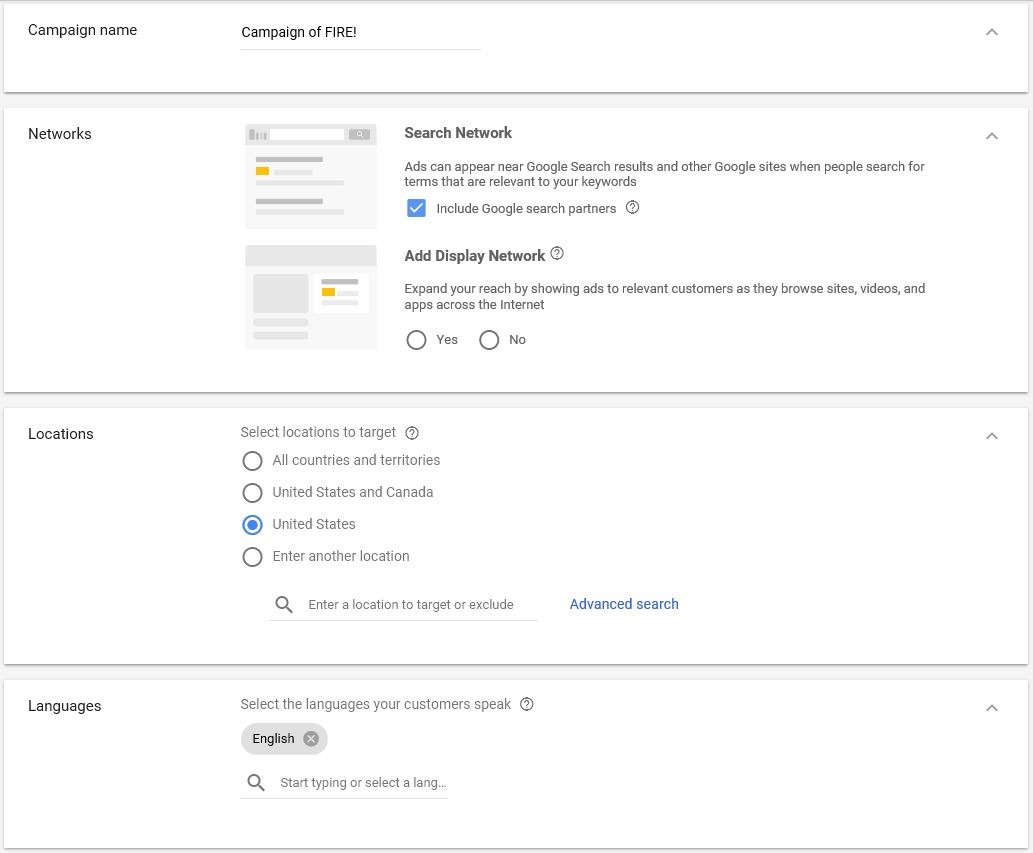Click the Search Network heading

(x=458, y=133)
